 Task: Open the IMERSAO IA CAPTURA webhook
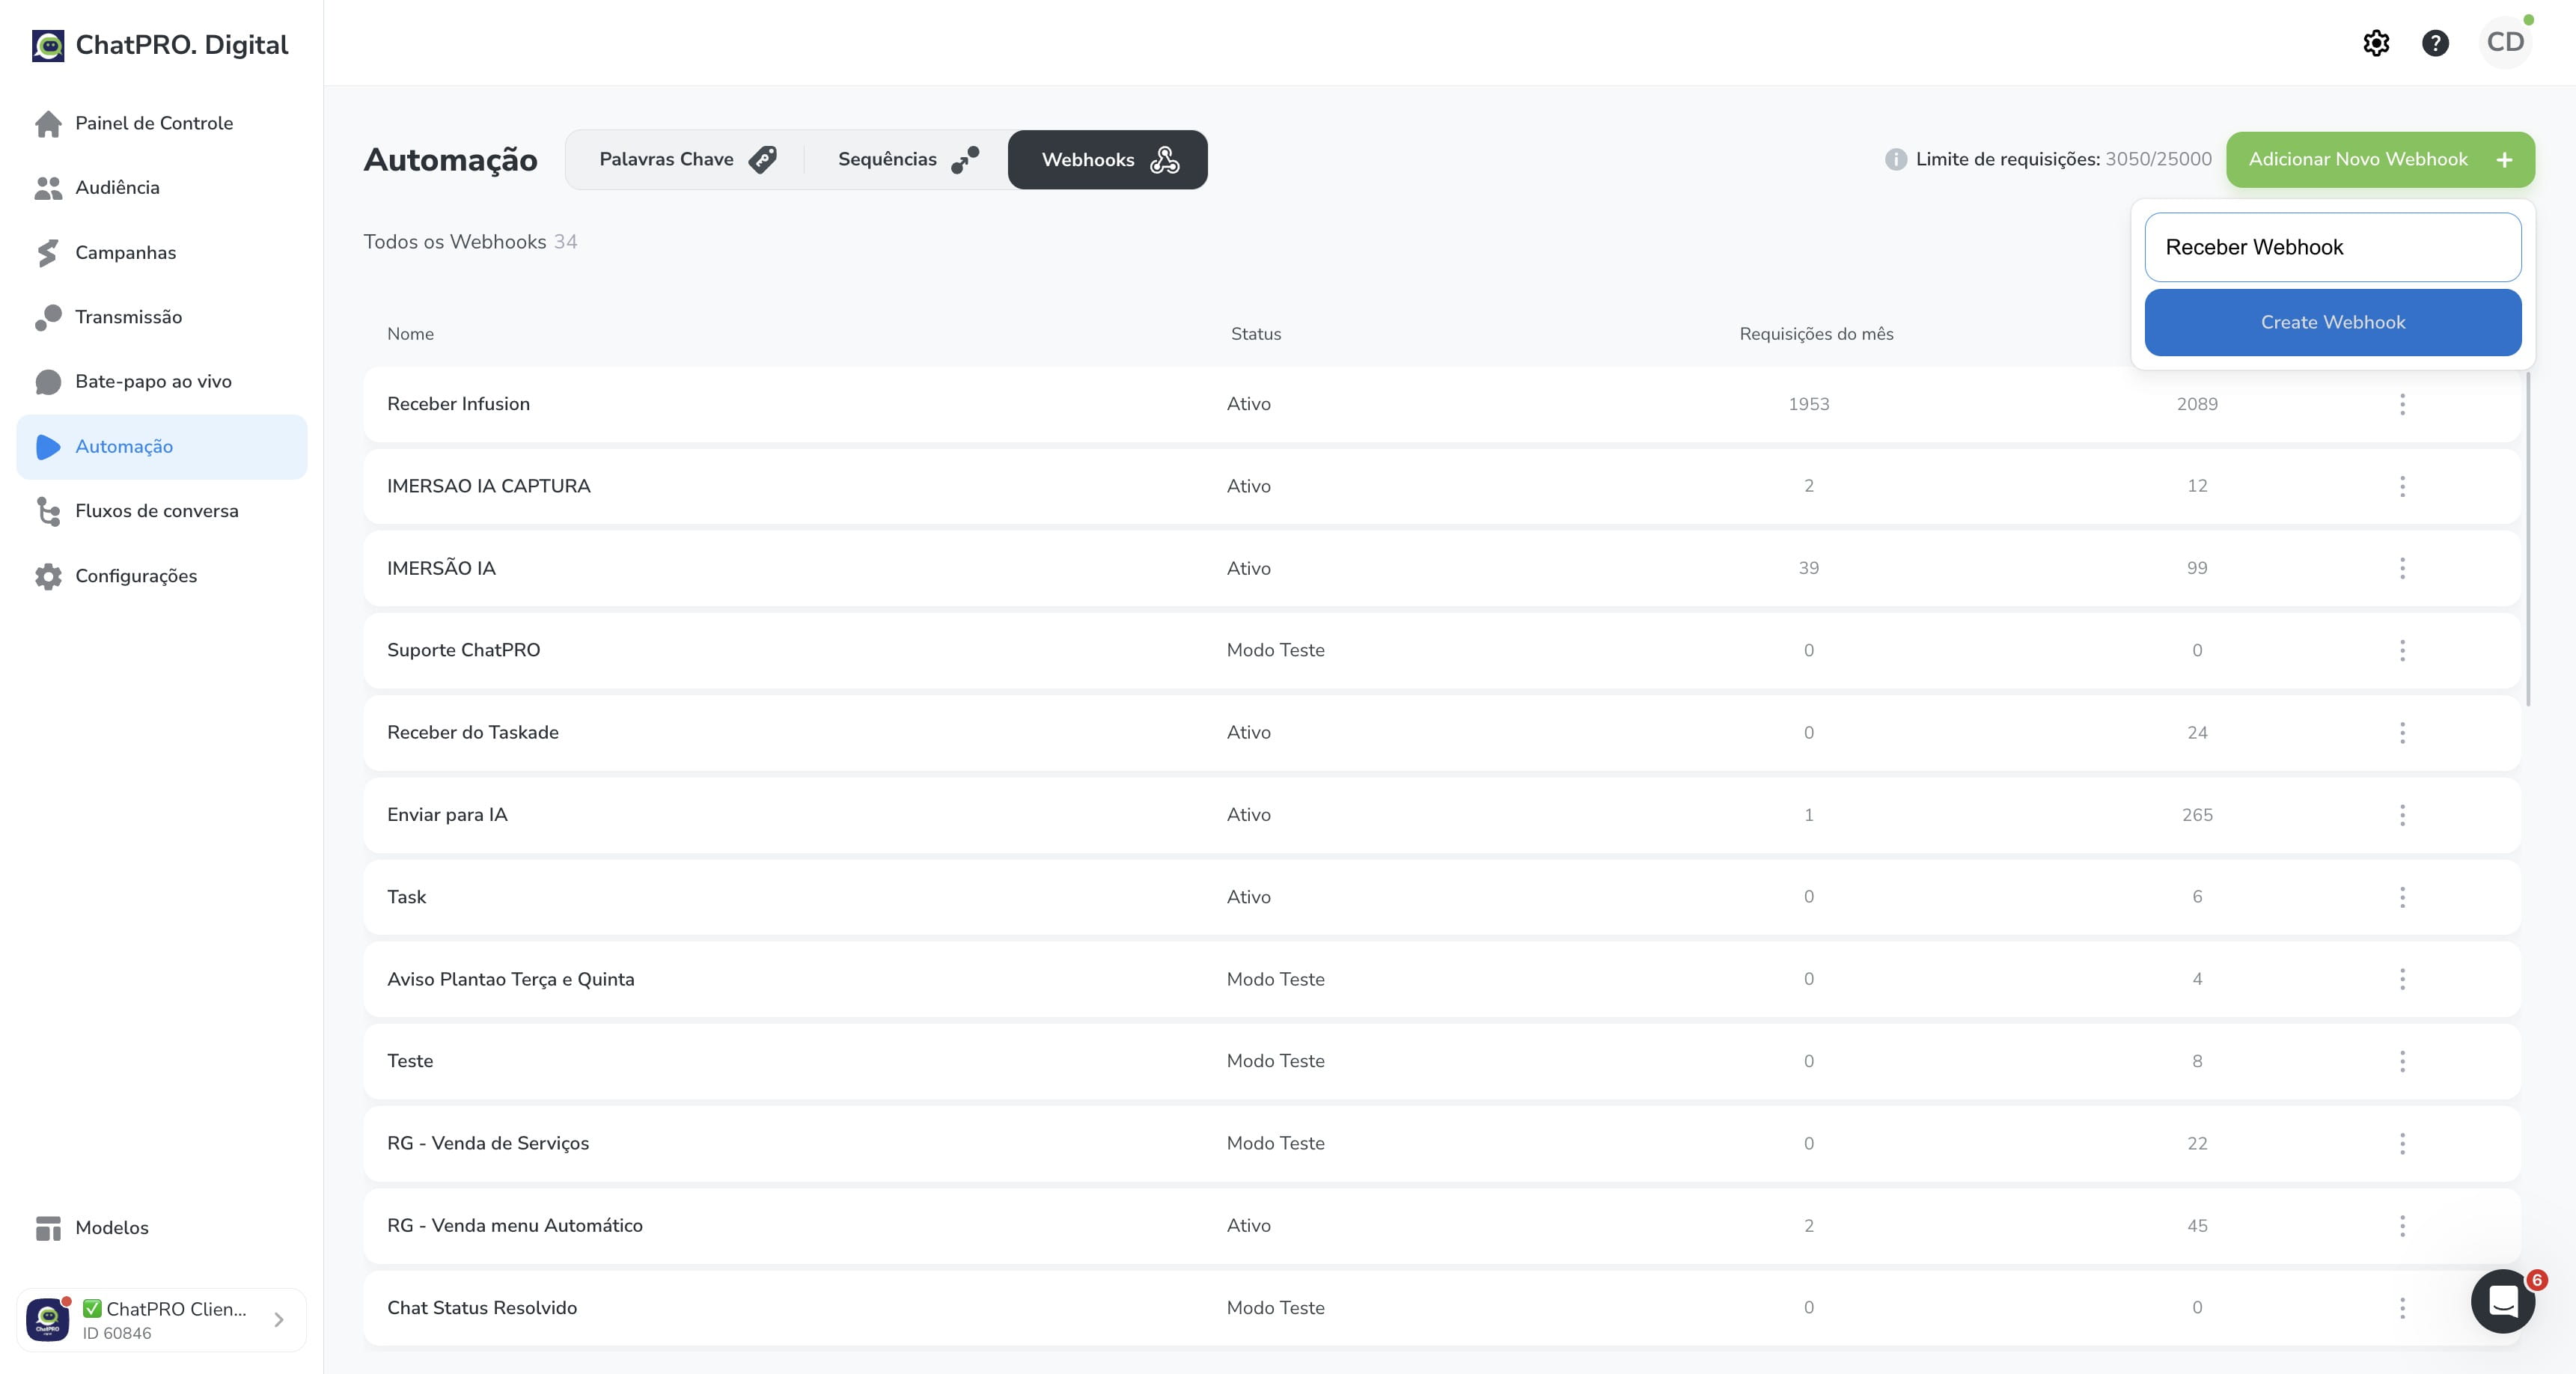(x=1441, y=486)
